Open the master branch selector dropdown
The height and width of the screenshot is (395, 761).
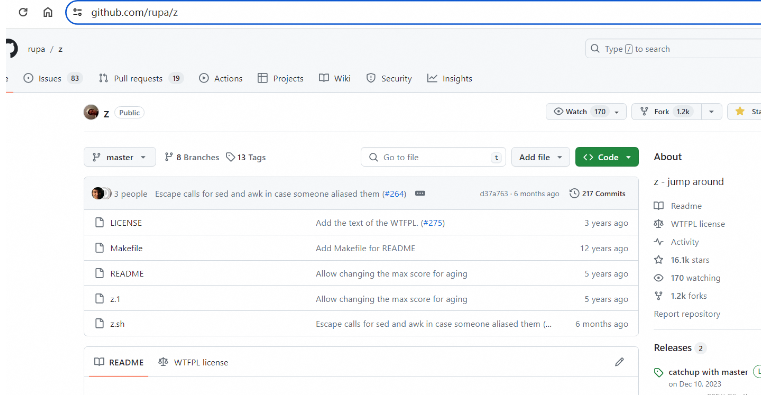pos(120,157)
